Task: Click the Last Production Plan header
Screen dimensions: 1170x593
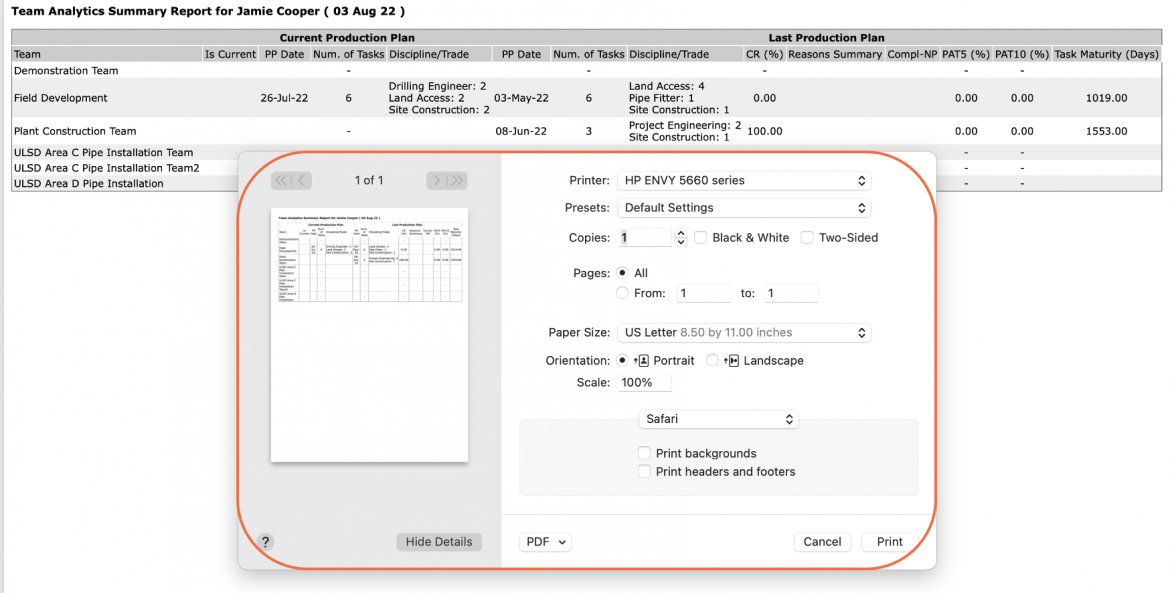Action: click(x=827, y=38)
